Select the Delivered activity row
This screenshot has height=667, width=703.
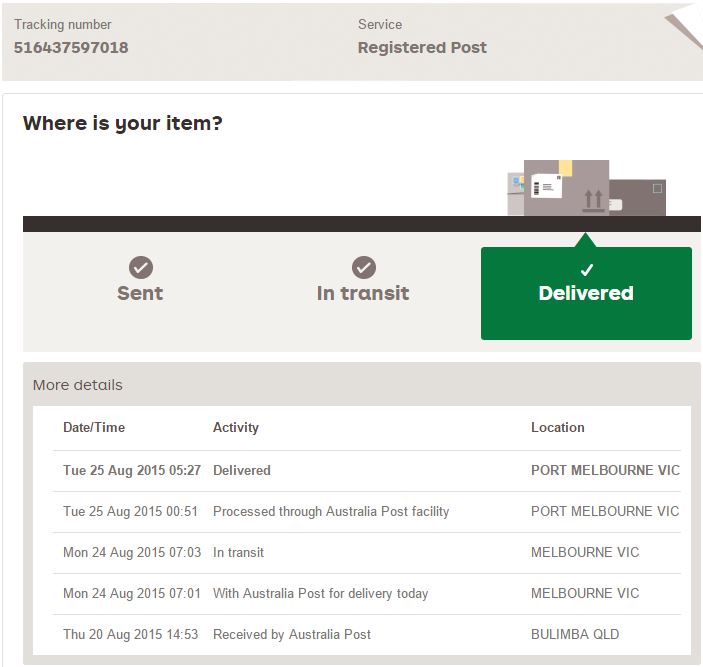[242, 470]
